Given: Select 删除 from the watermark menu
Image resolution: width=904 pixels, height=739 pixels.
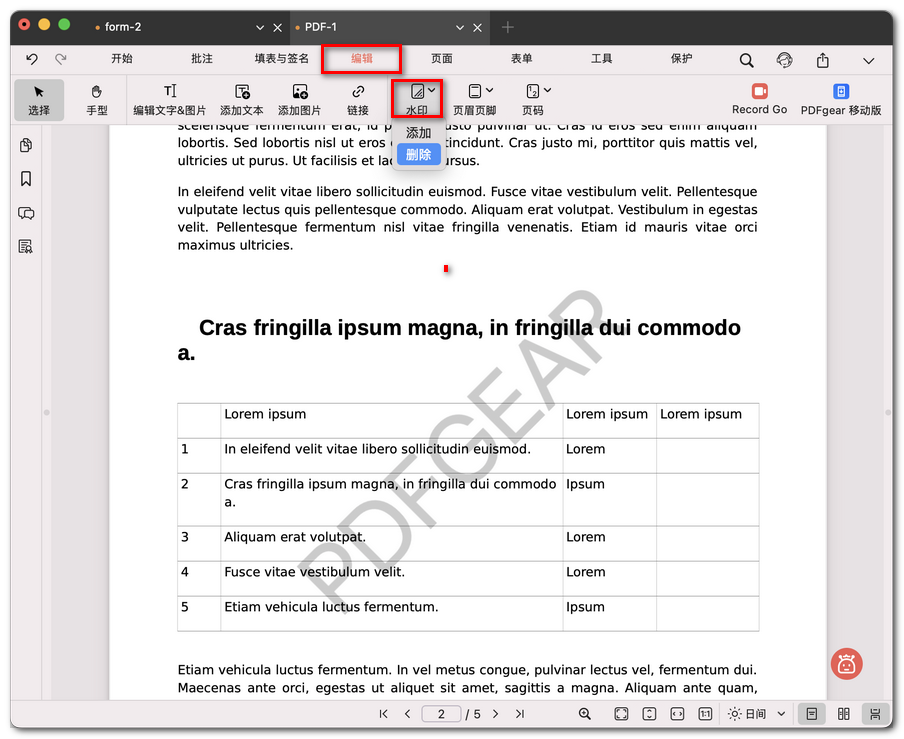Looking at the screenshot, I should click(x=418, y=154).
